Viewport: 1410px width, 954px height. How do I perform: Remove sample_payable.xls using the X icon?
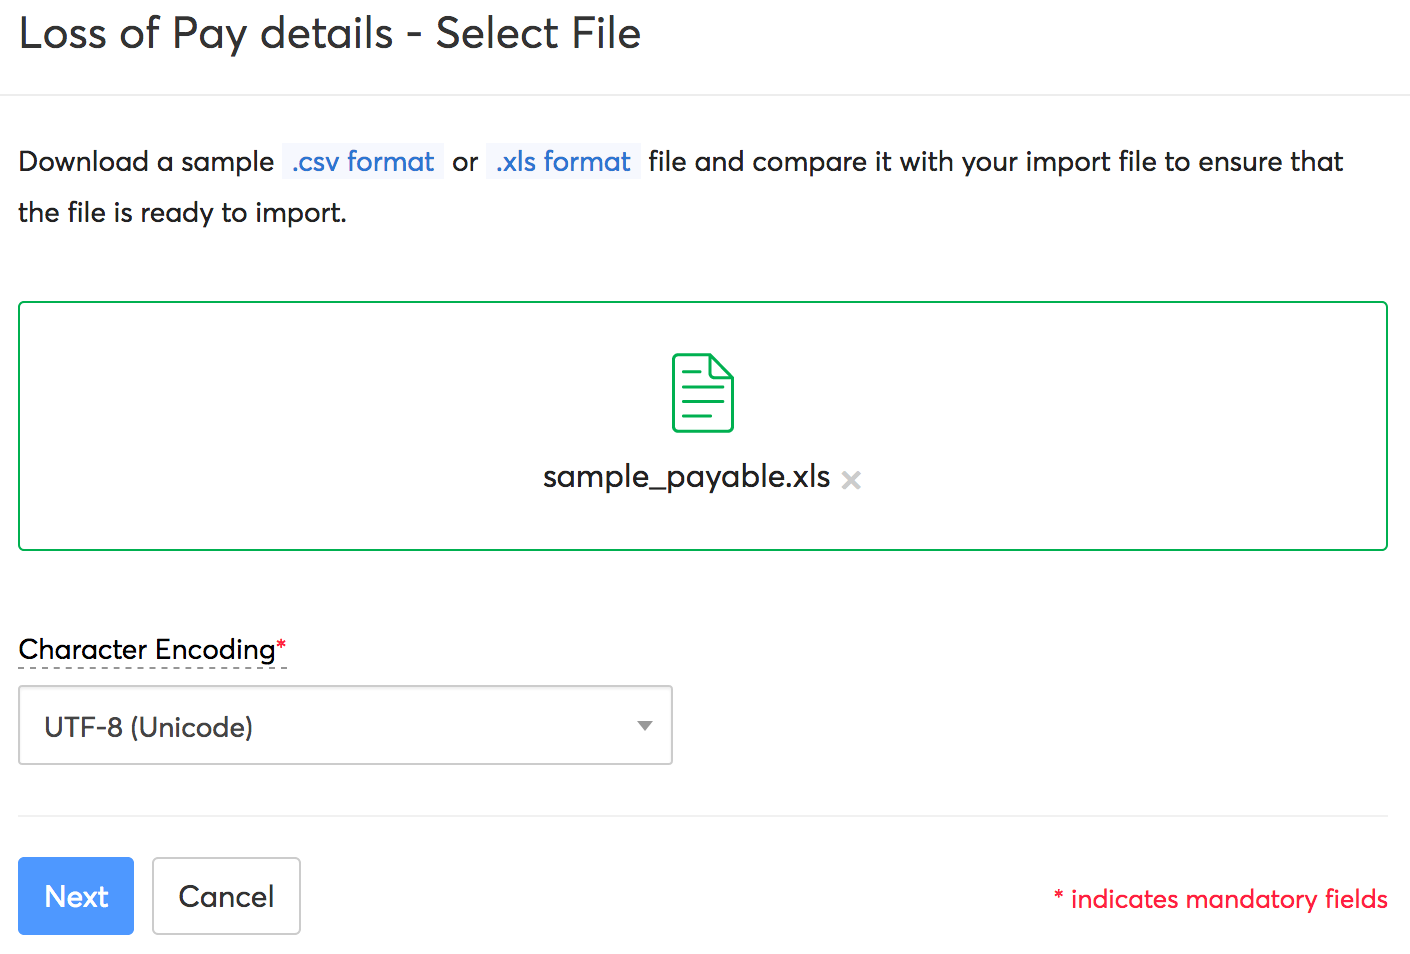point(851,480)
